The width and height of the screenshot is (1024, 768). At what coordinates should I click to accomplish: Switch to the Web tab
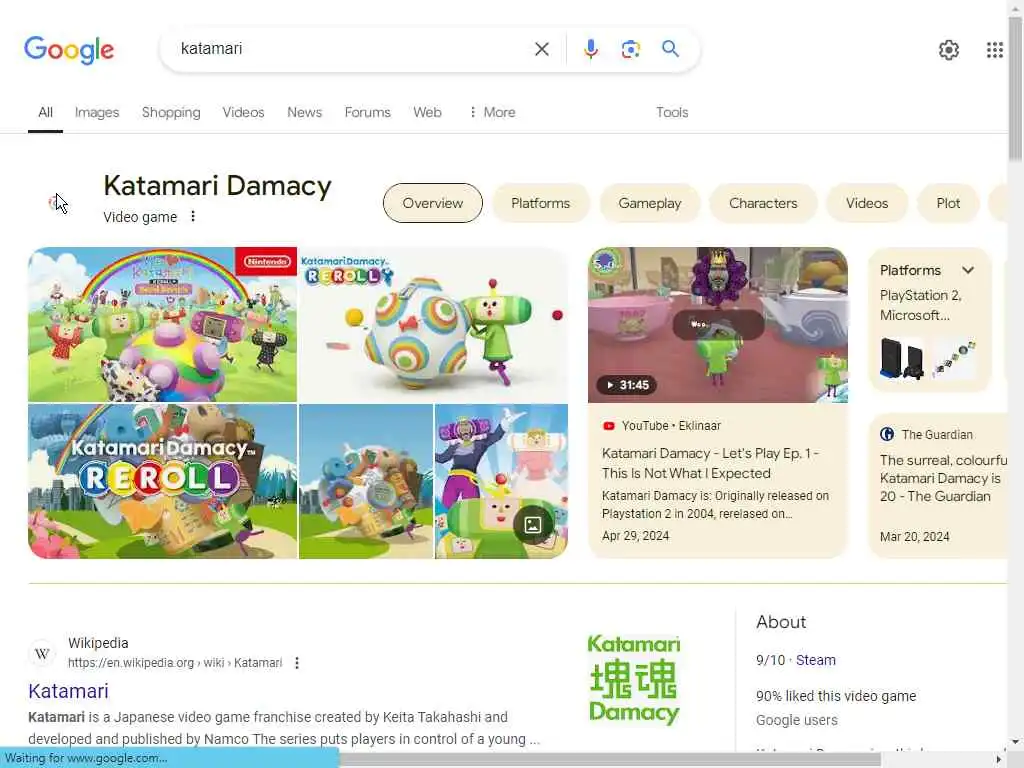pos(427,112)
